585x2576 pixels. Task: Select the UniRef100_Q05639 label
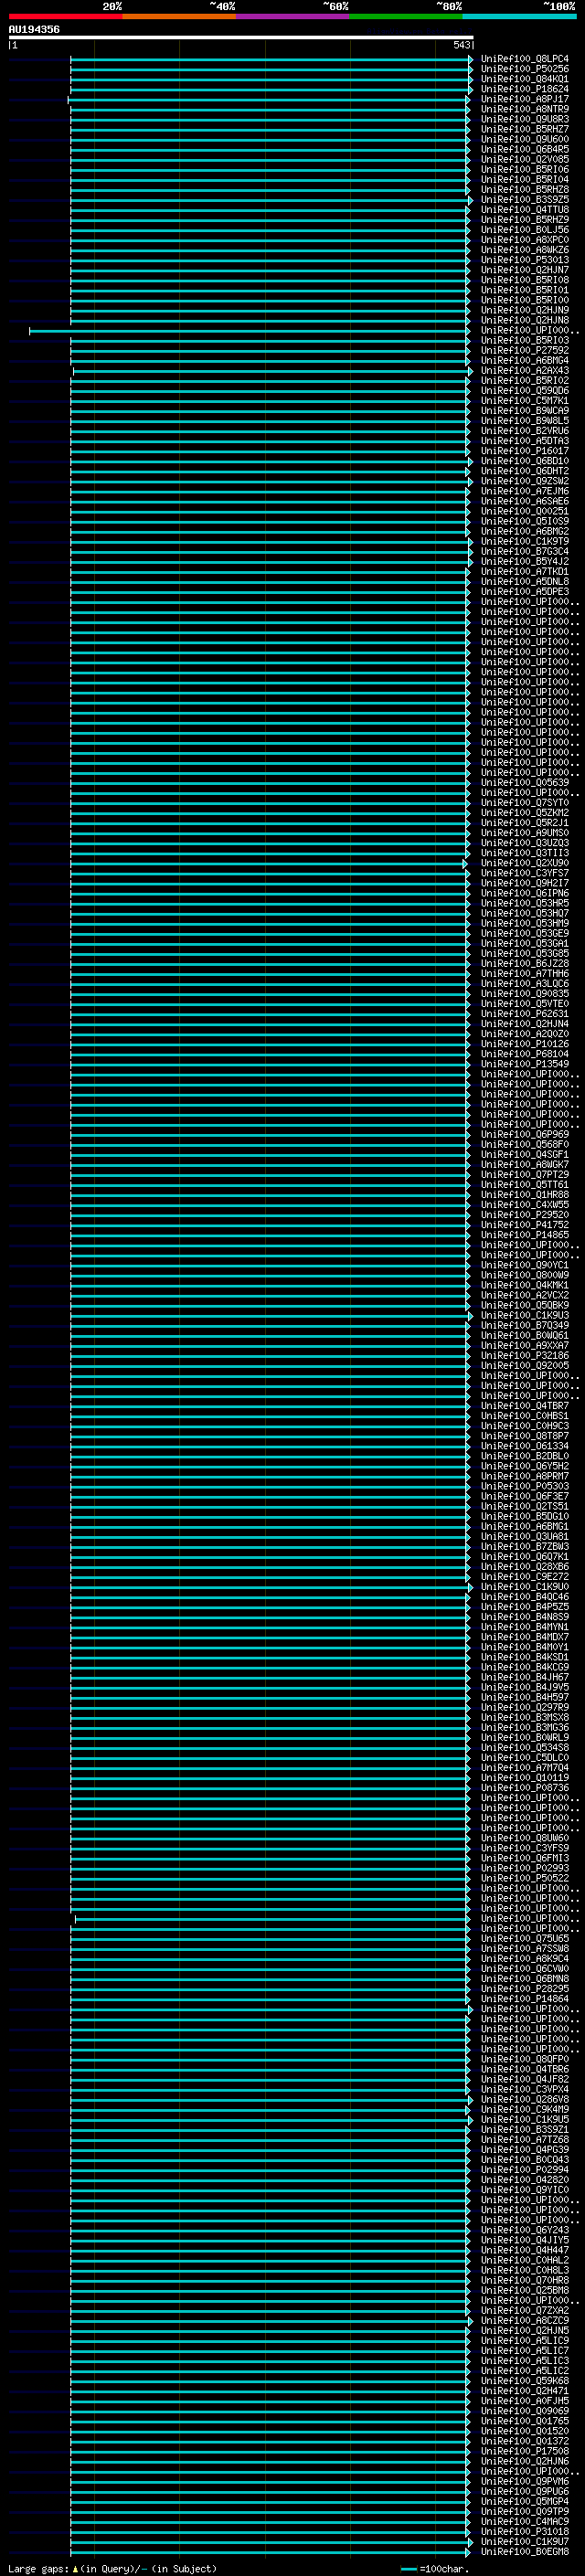click(x=524, y=783)
